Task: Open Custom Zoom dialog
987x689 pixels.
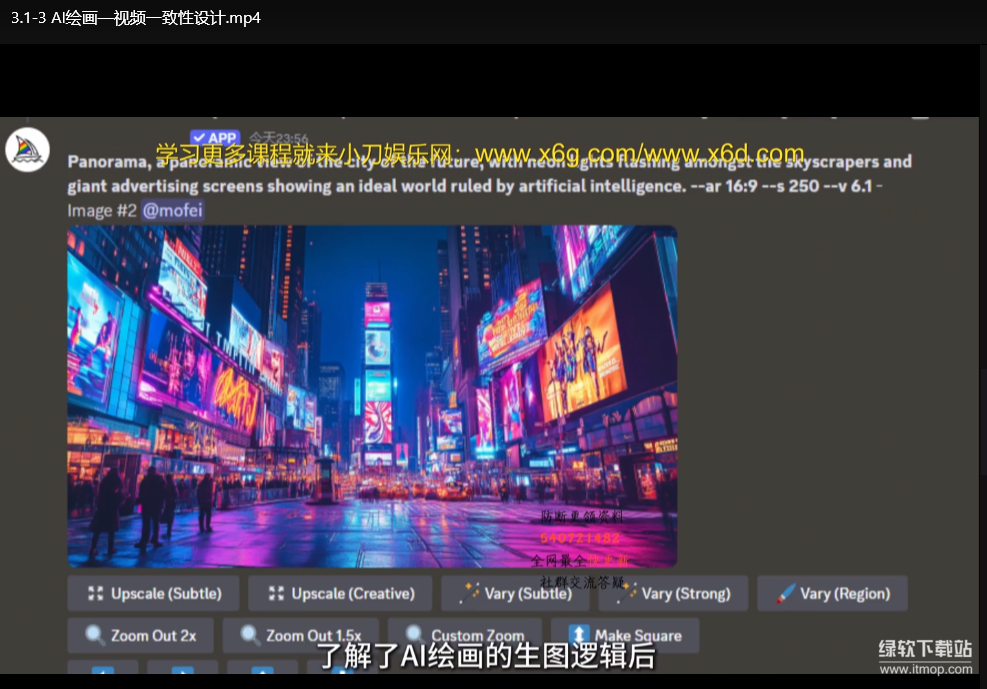Action: click(x=465, y=636)
